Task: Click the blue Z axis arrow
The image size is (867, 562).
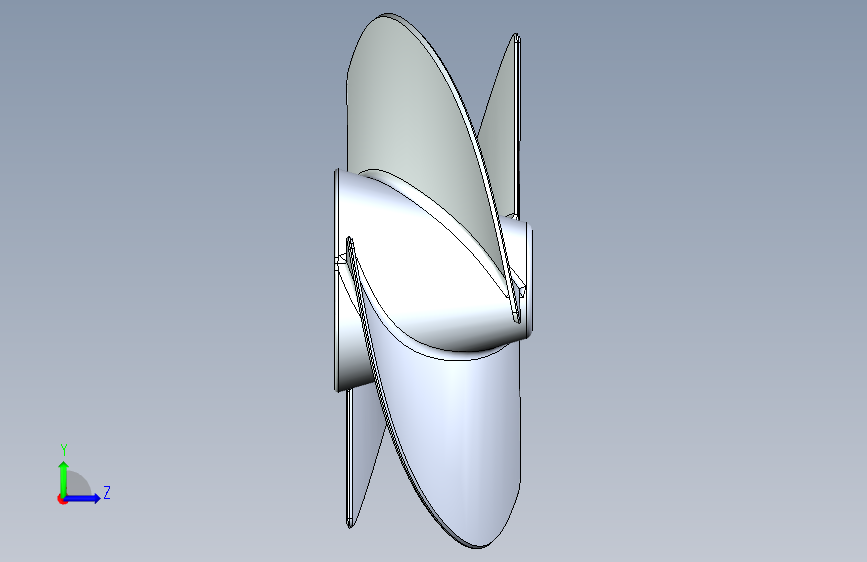Action: coord(83,498)
